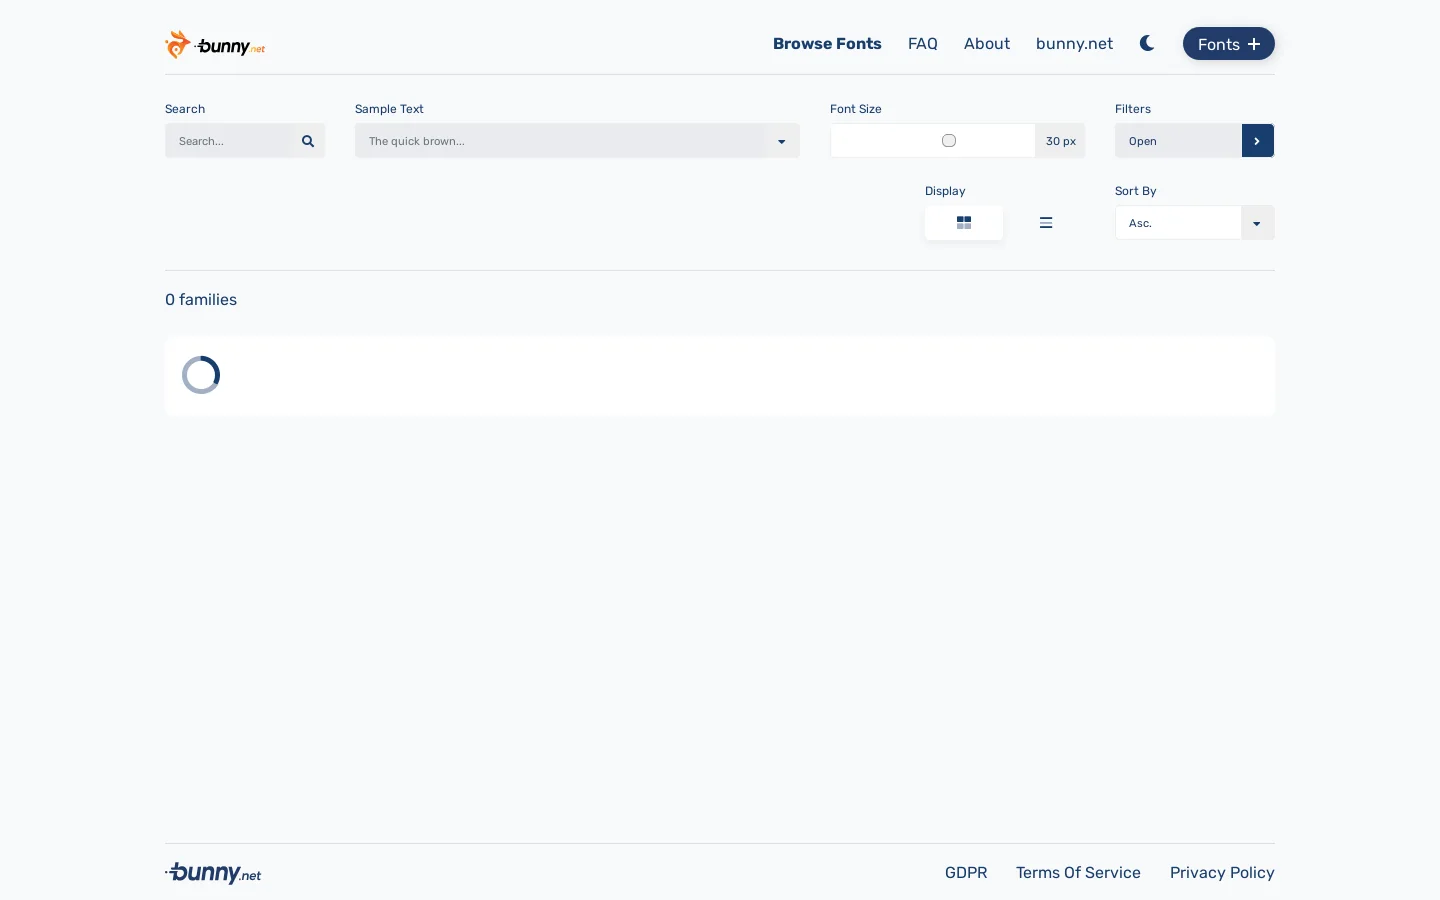The height and width of the screenshot is (900, 1440).
Task: Toggle dark mode with the moon icon
Action: click(1147, 43)
